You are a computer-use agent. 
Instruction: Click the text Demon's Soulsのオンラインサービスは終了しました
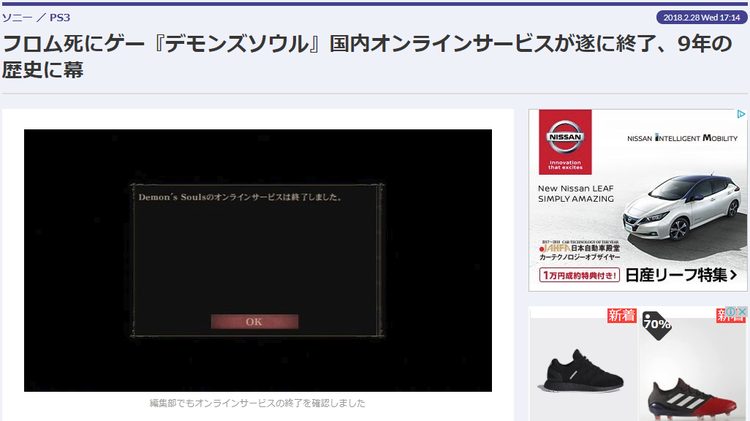click(x=240, y=197)
